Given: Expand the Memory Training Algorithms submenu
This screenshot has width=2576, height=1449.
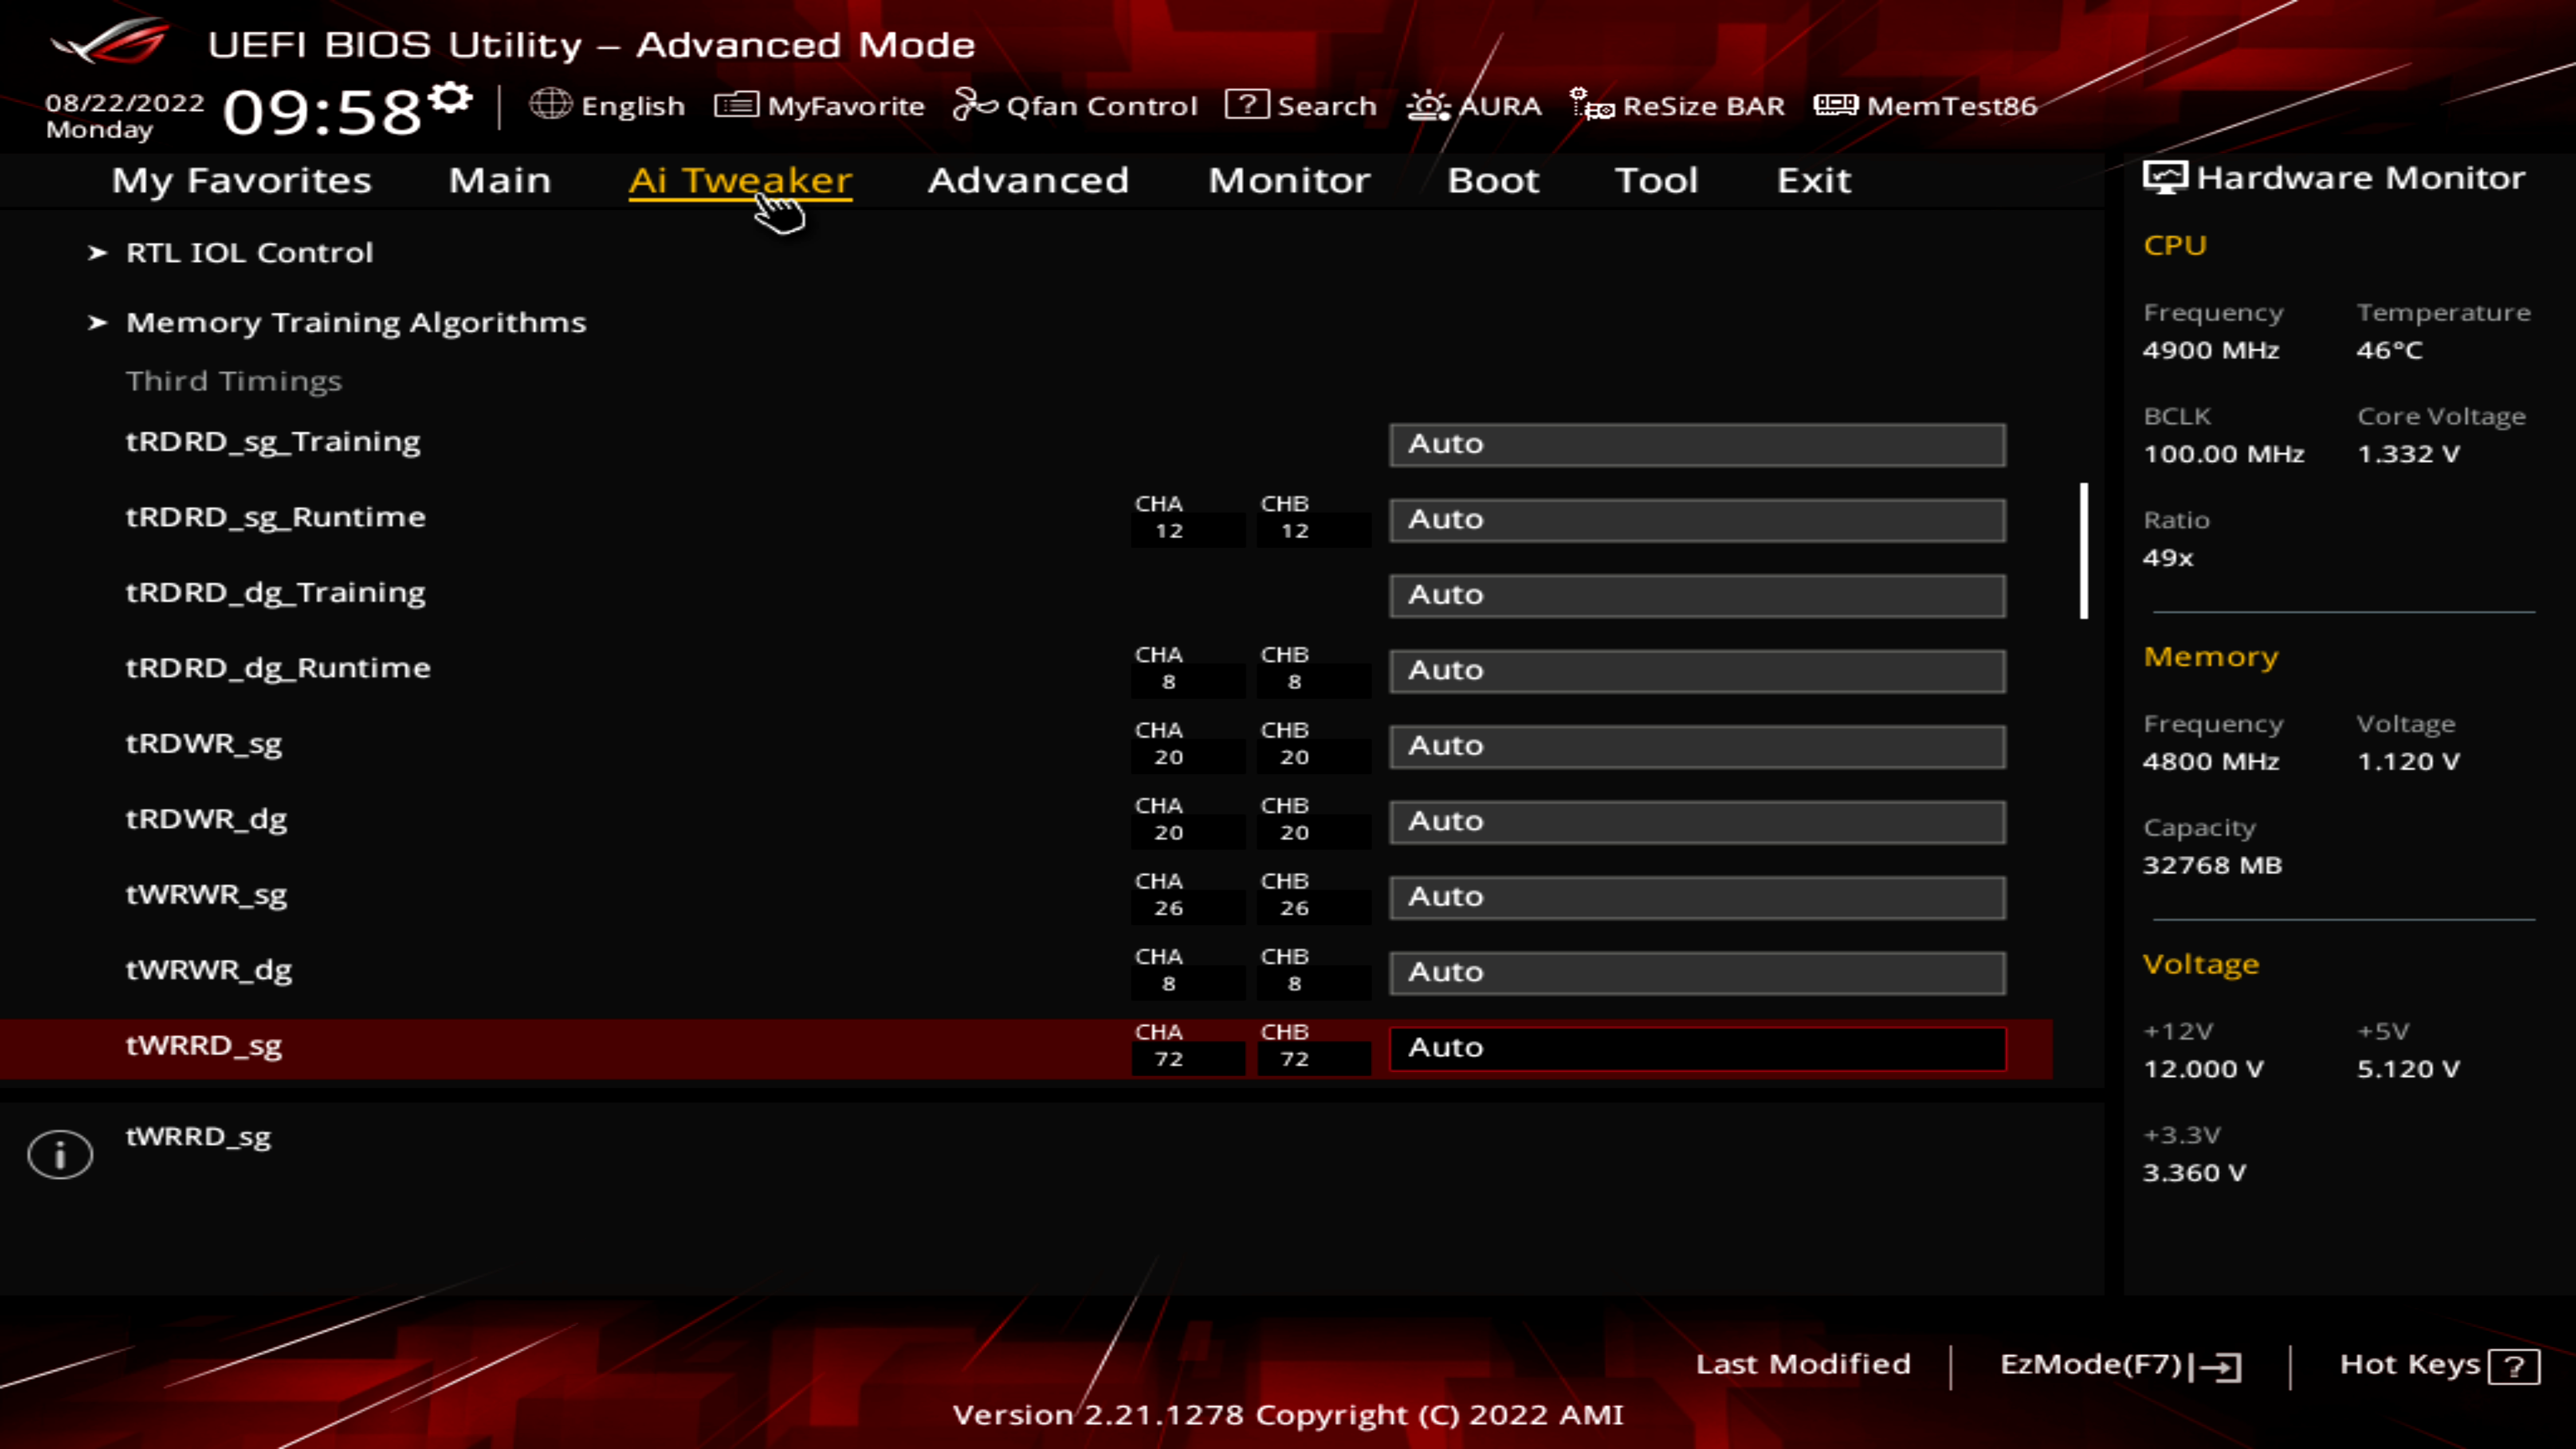Looking at the screenshot, I should coord(355,322).
